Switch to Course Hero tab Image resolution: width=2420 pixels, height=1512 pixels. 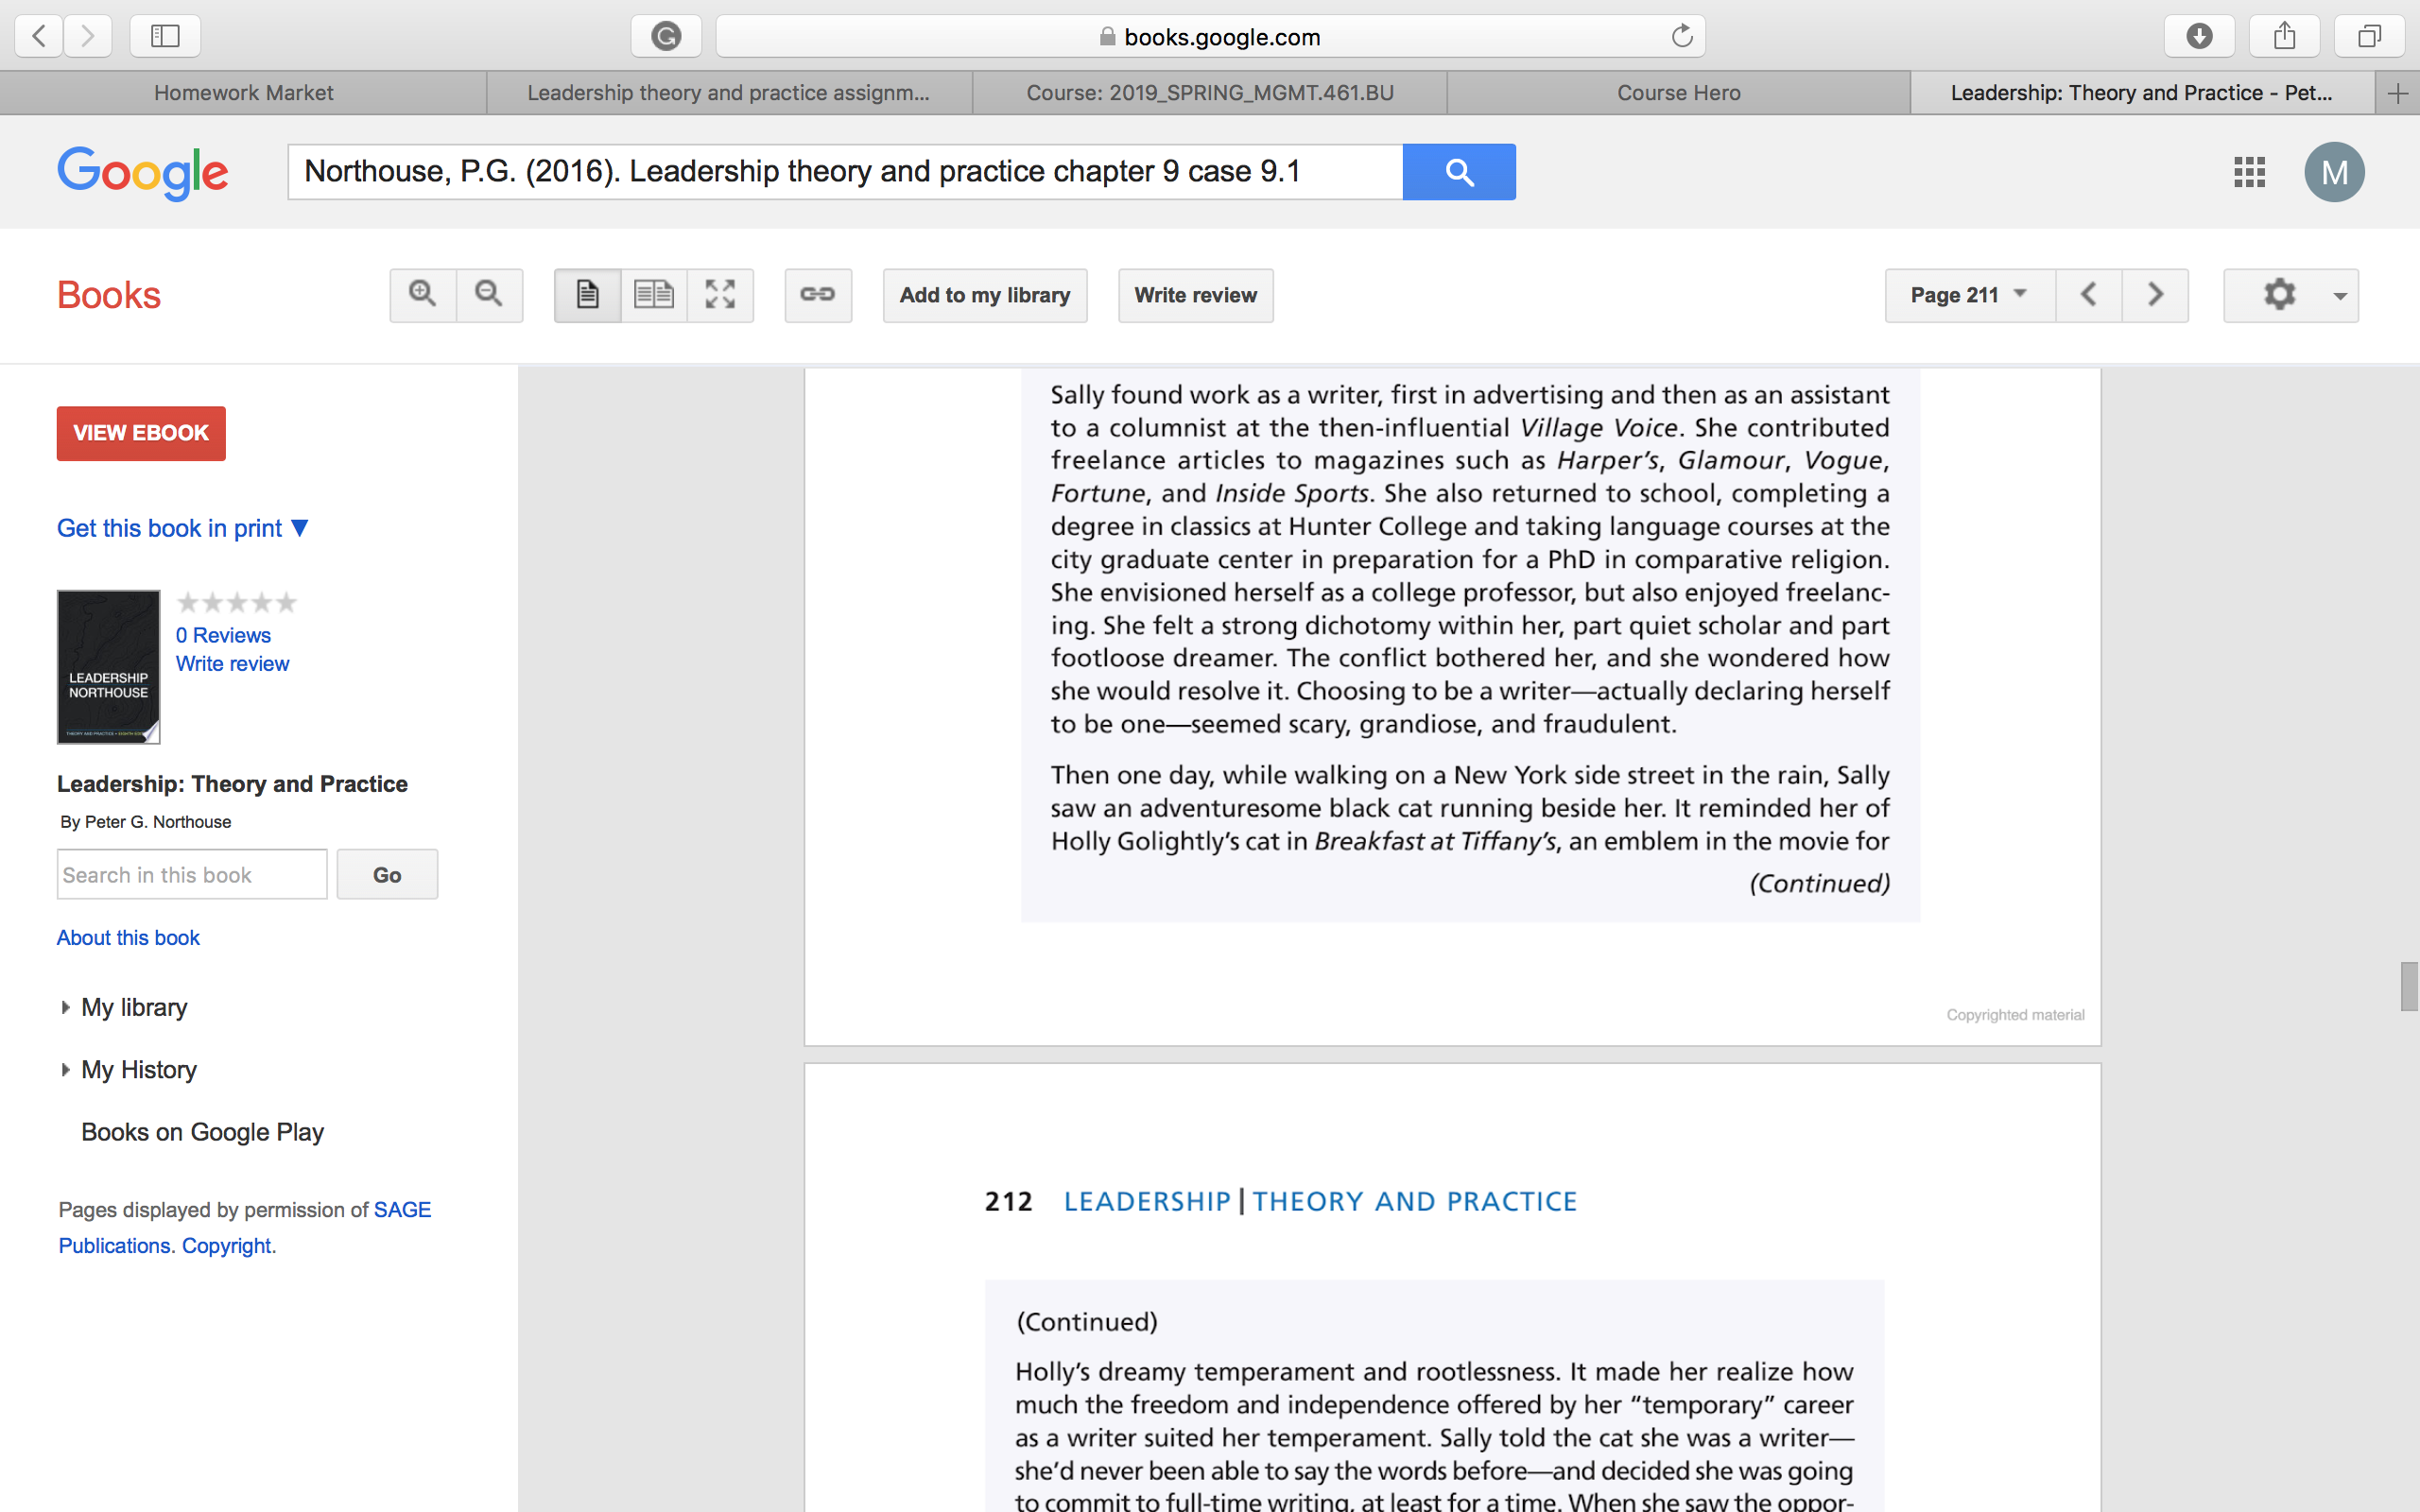1679,93
